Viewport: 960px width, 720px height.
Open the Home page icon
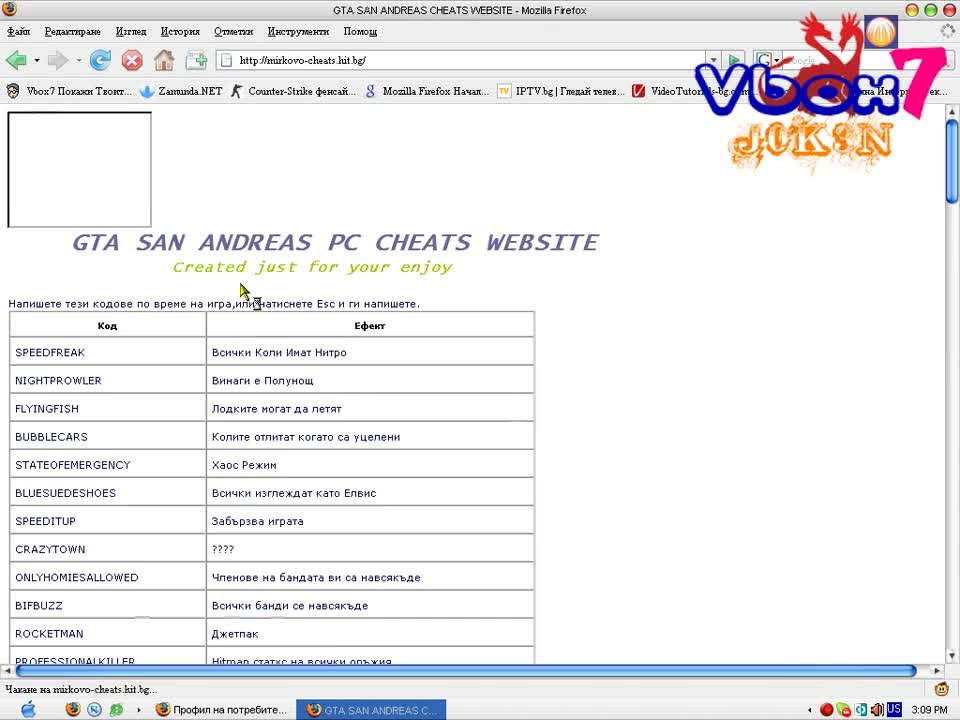pyautogui.click(x=163, y=60)
